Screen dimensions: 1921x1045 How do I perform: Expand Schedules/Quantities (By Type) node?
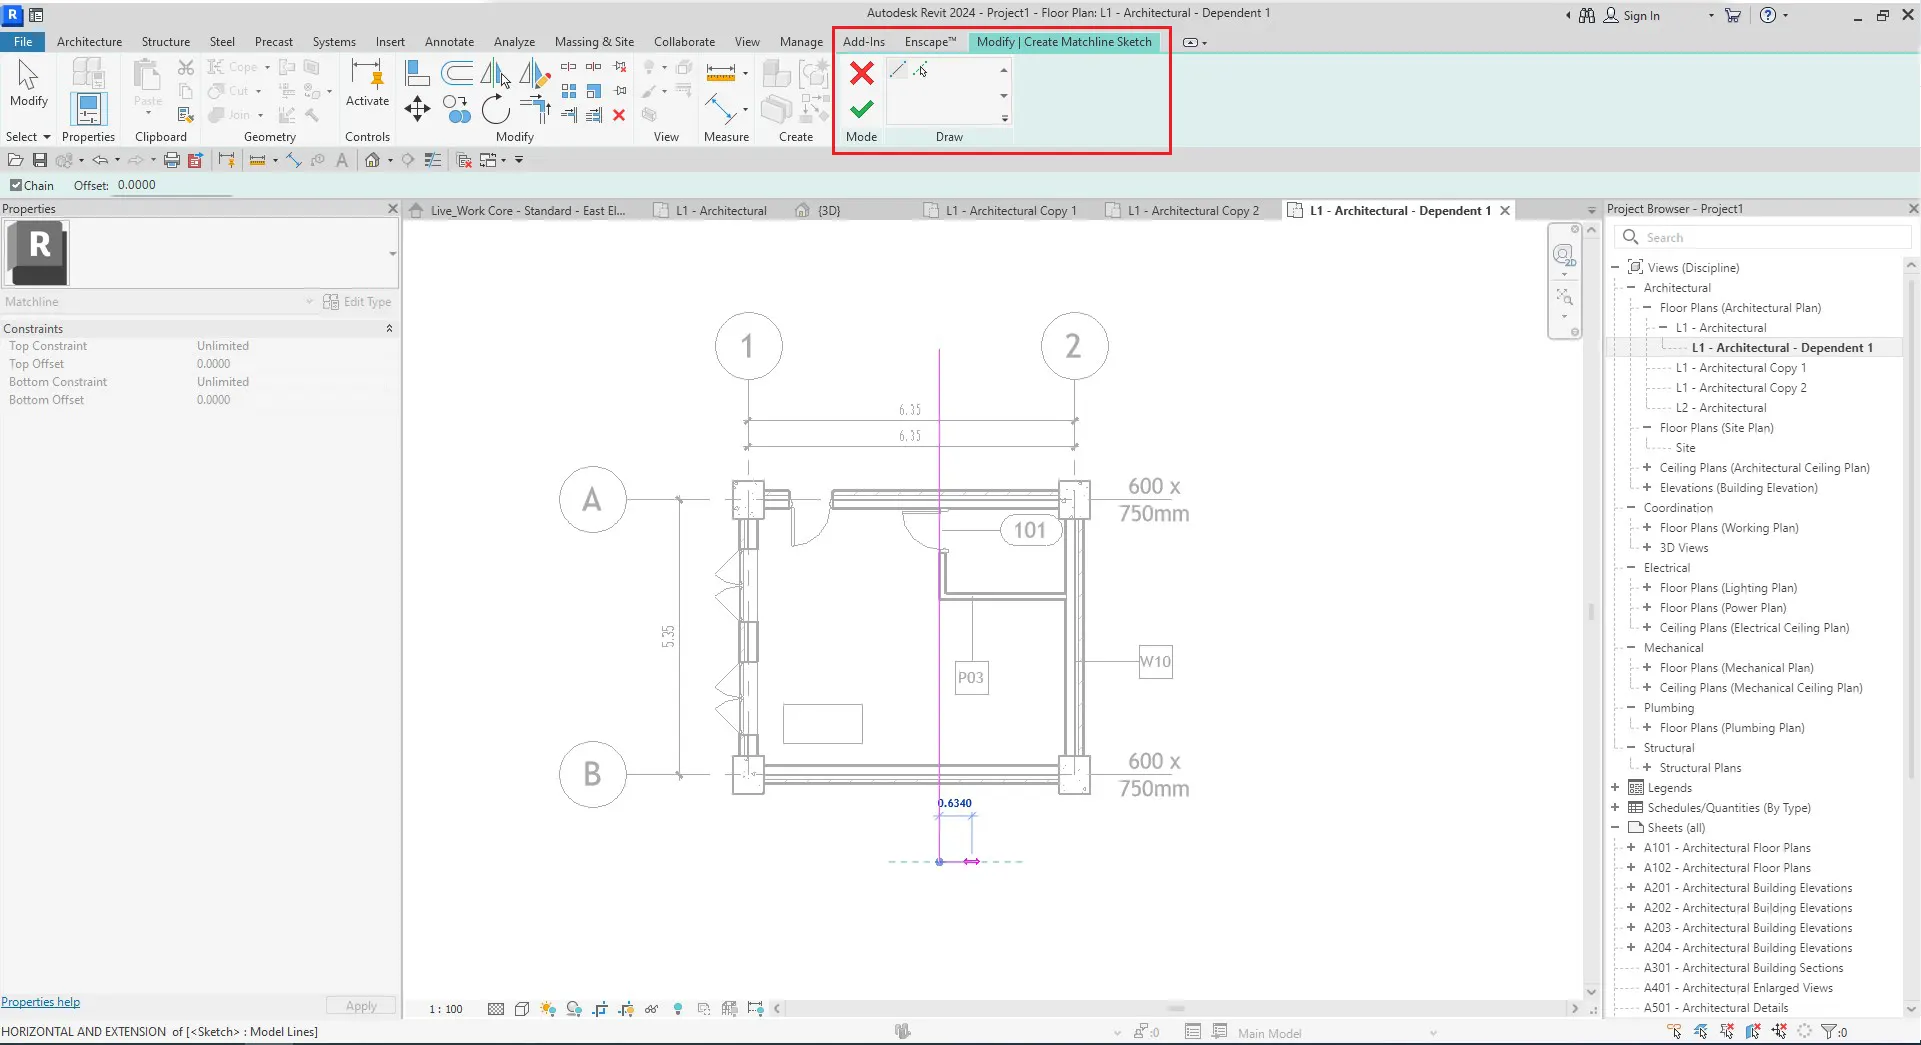[1615, 808]
